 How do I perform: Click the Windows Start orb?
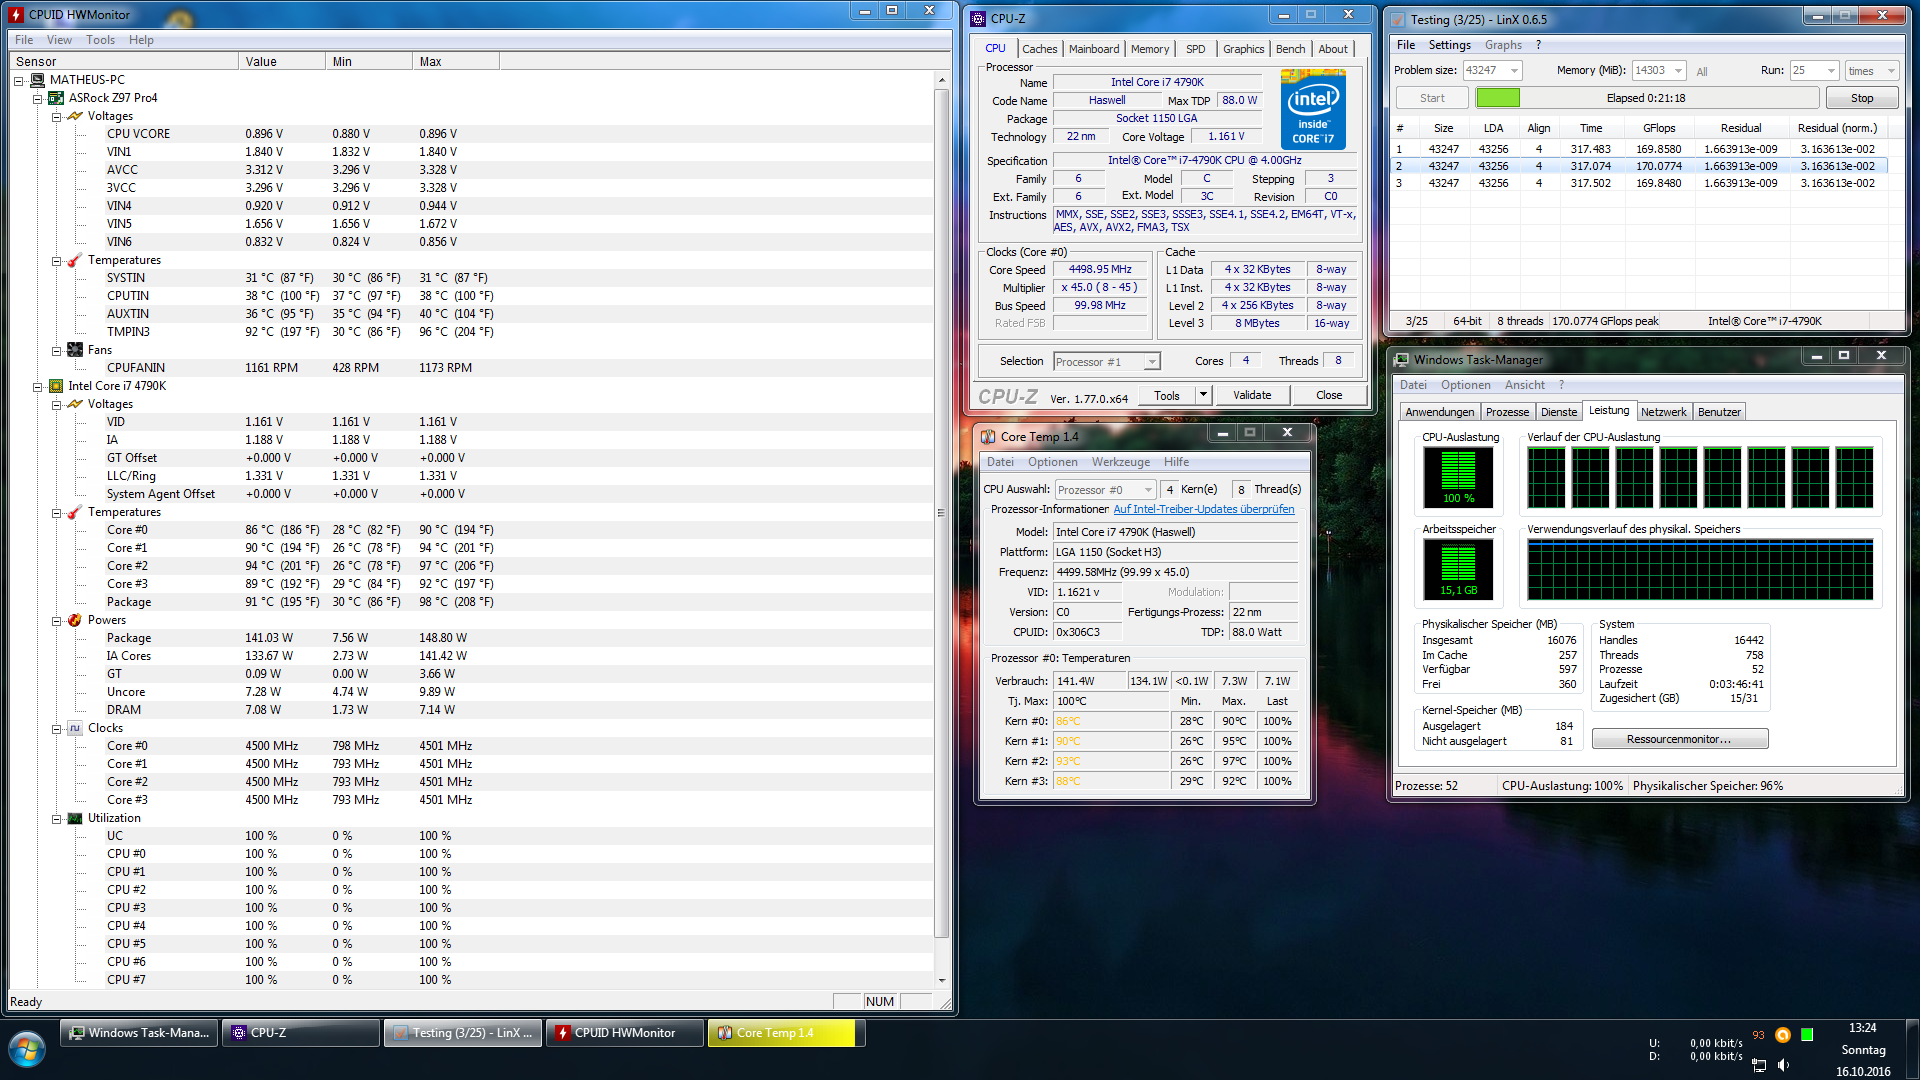coord(27,1050)
